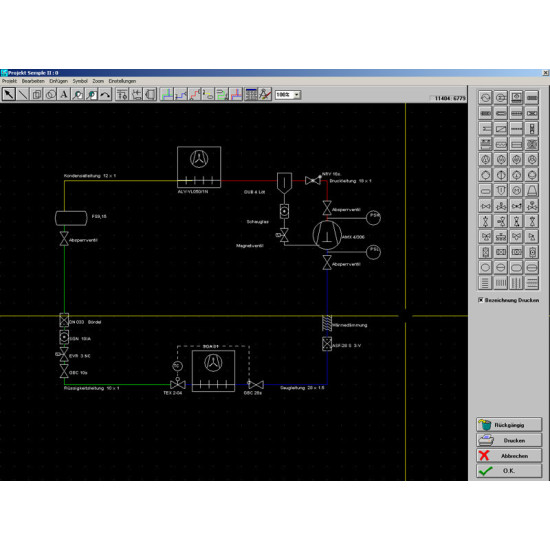This screenshot has width=550, height=550.
Task: Select the PSL pressure switch circle
Action: pos(374,252)
